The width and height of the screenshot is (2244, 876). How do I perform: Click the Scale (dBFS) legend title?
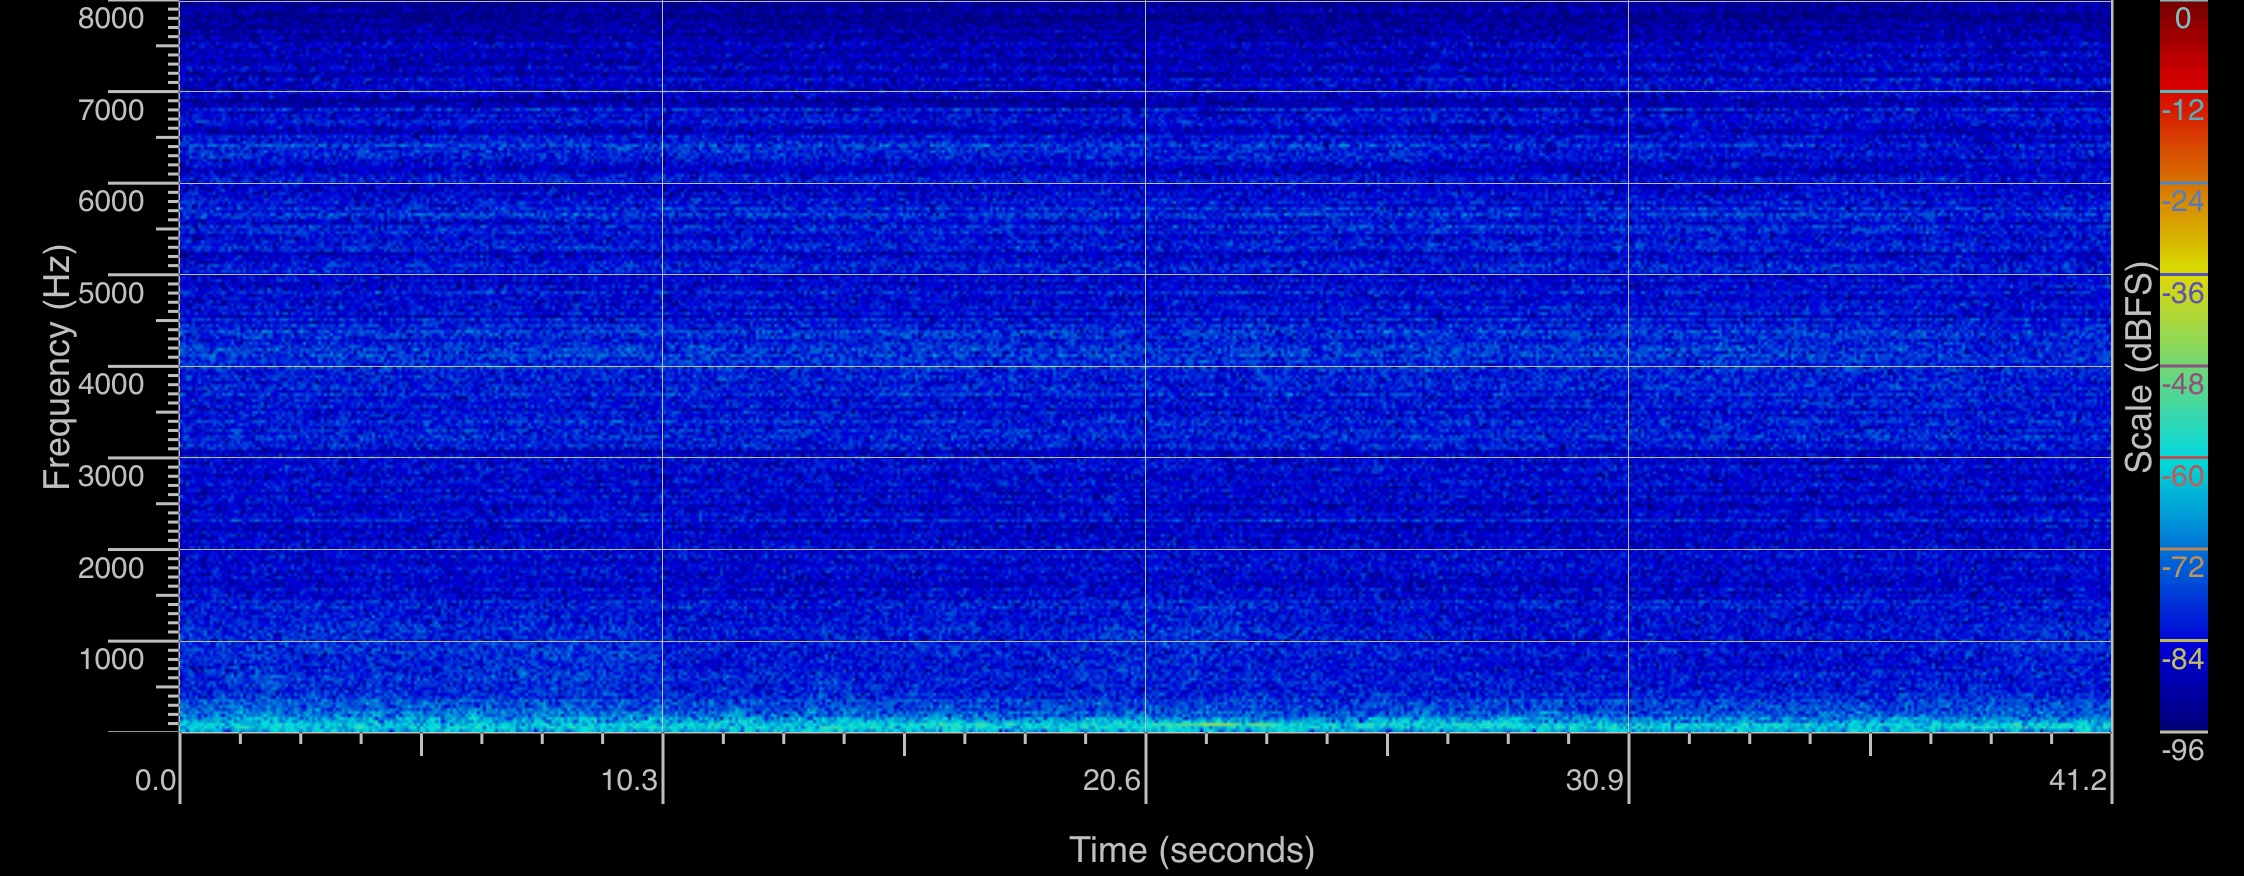2138,366
